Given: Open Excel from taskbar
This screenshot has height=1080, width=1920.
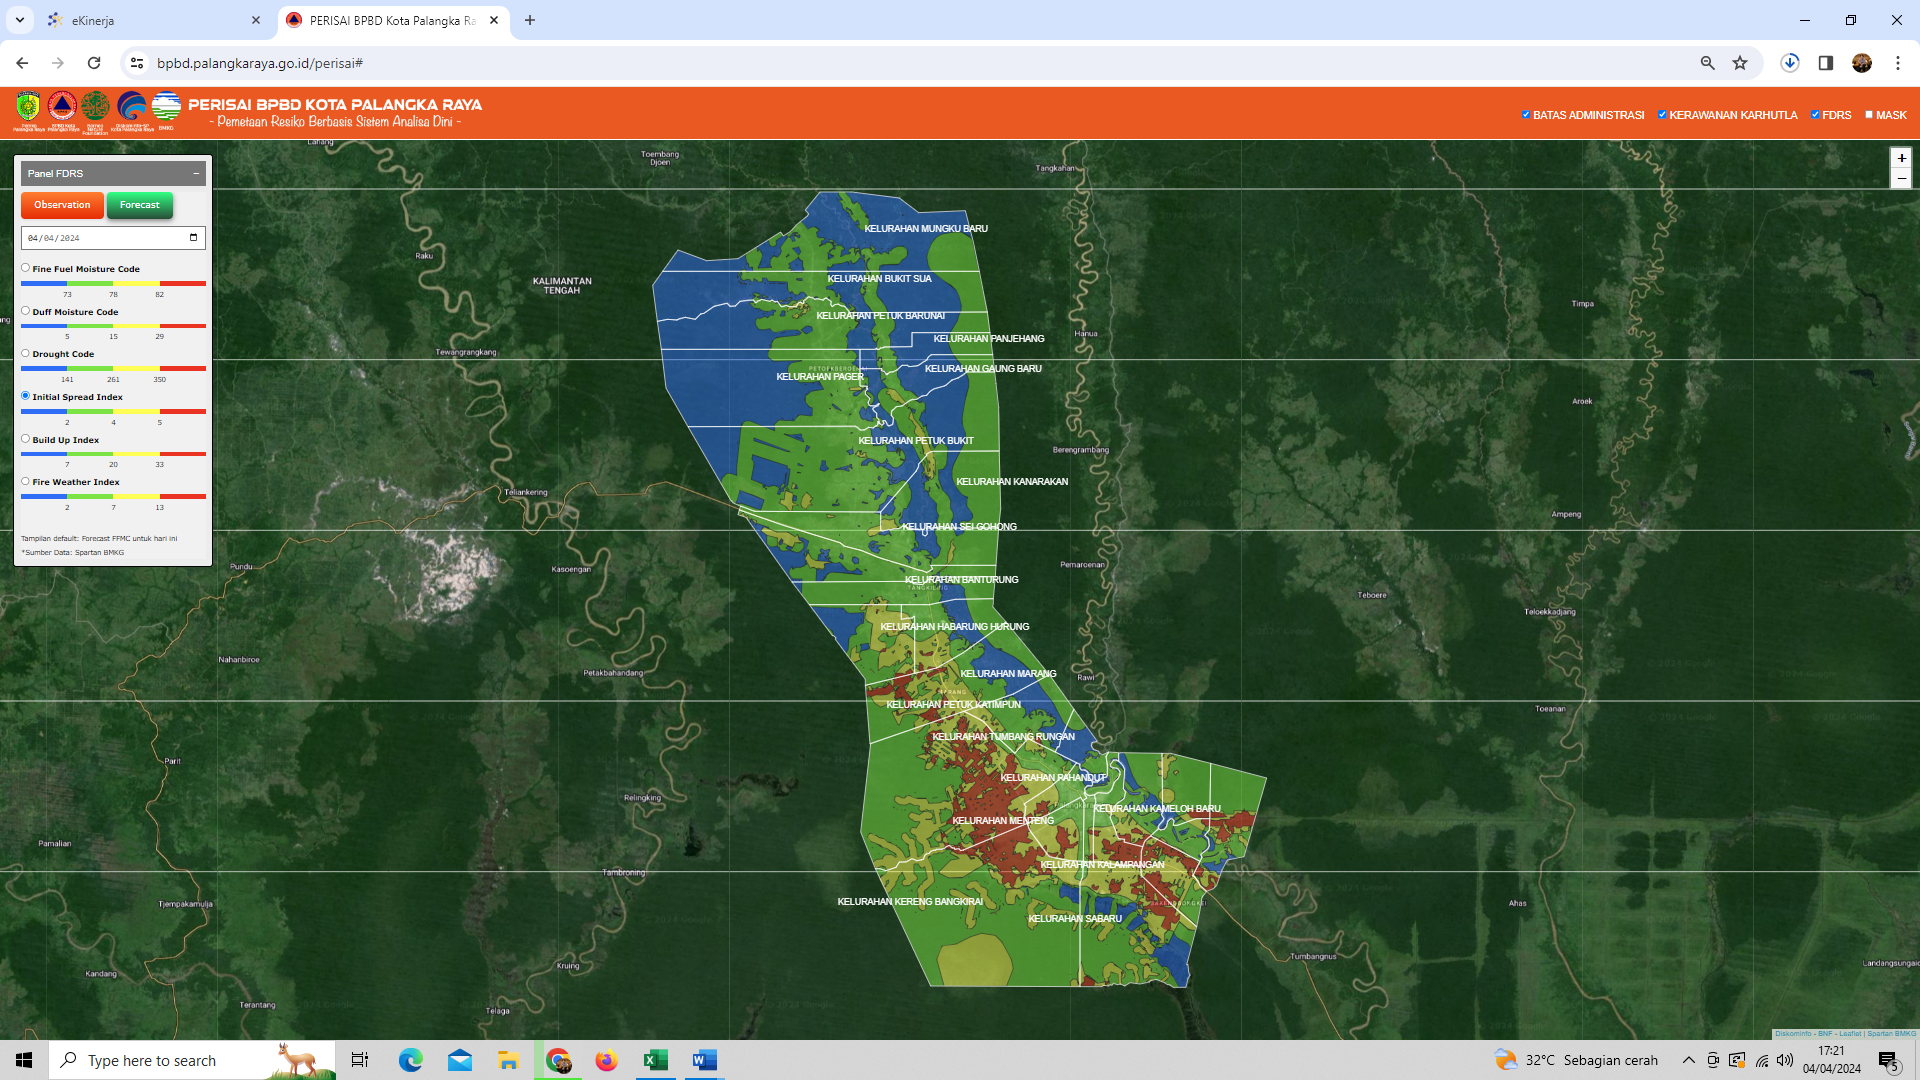Looking at the screenshot, I should tap(655, 1060).
